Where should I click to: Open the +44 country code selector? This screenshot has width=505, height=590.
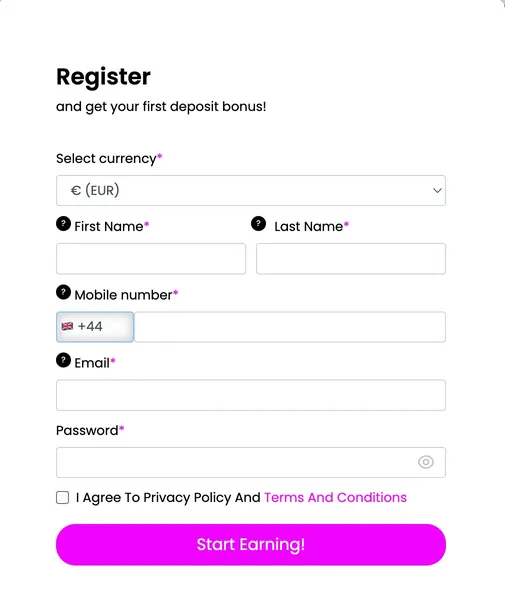click(95, 327)
